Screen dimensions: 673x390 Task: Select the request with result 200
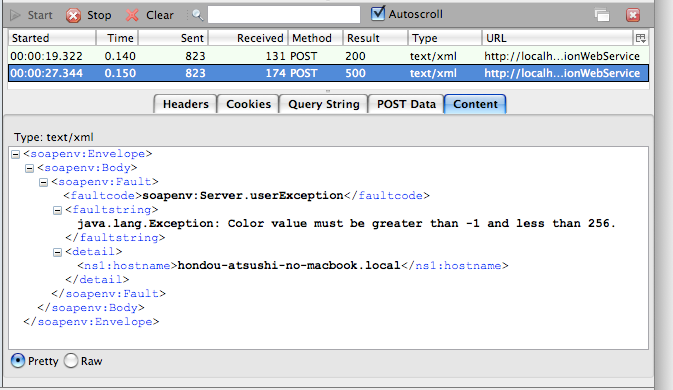click(x=328, y=56)
